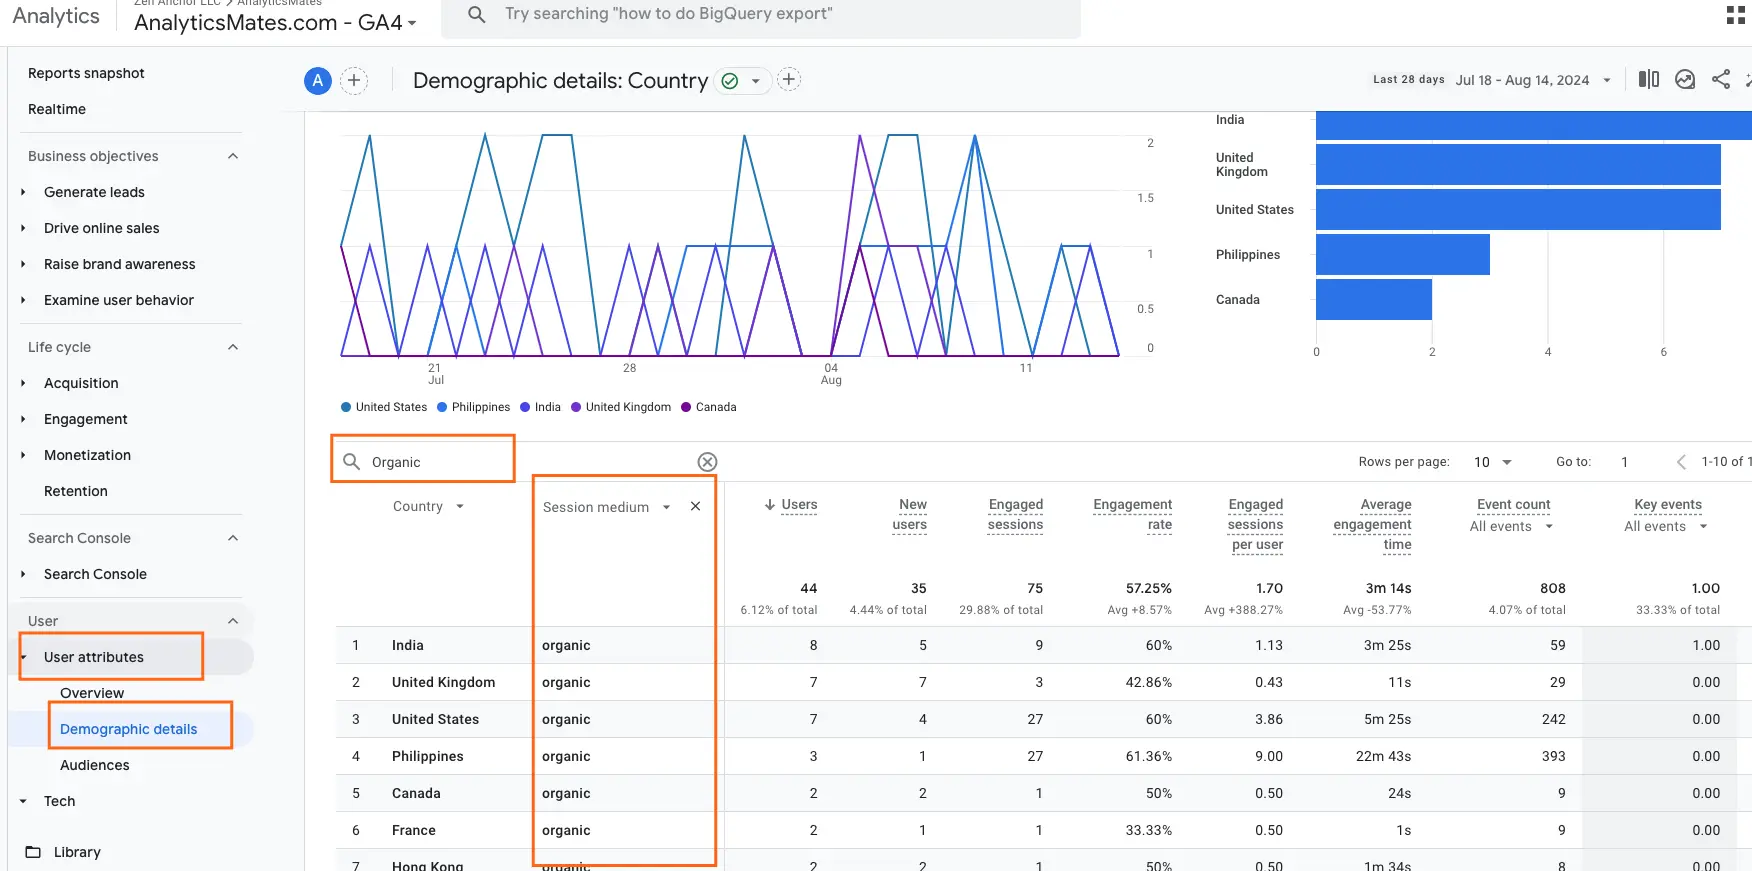This screenshot has height=871, width=1752.
Task: Change the Rows per page dropdown
Action: point(1492,462)
